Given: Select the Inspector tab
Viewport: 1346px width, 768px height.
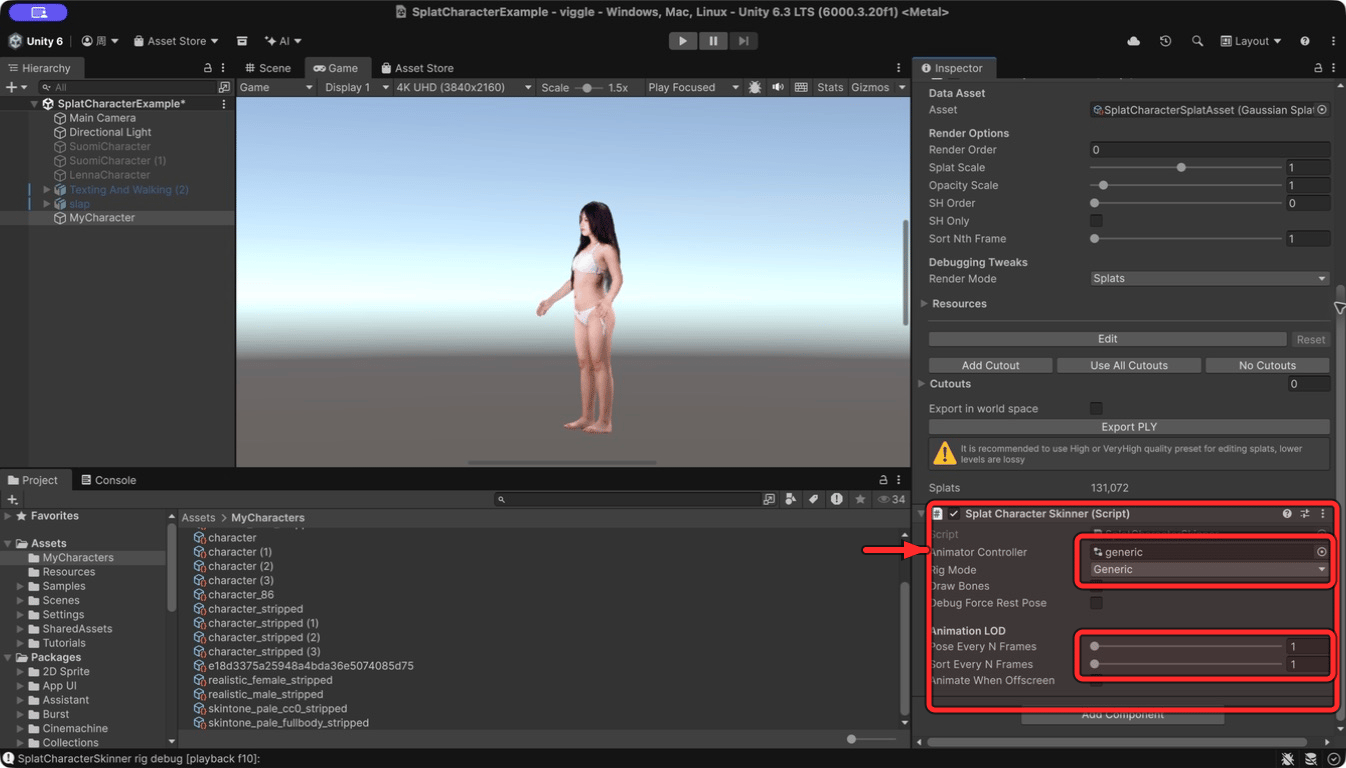Looking at the screenshot, I should point(952,68).
